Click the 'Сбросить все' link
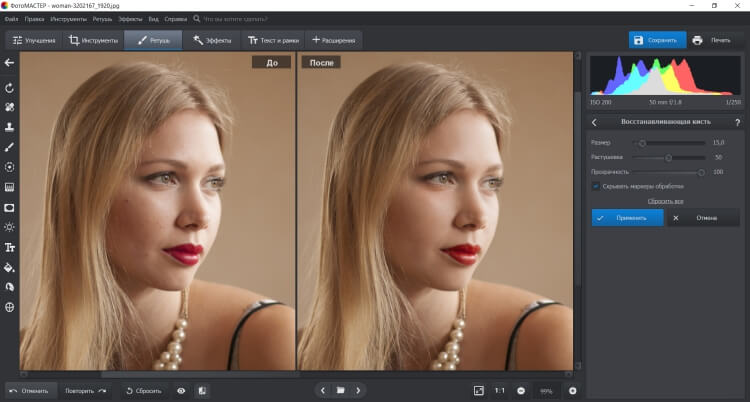The height and width of the screenshot is (402, 750). click(665, 201)
